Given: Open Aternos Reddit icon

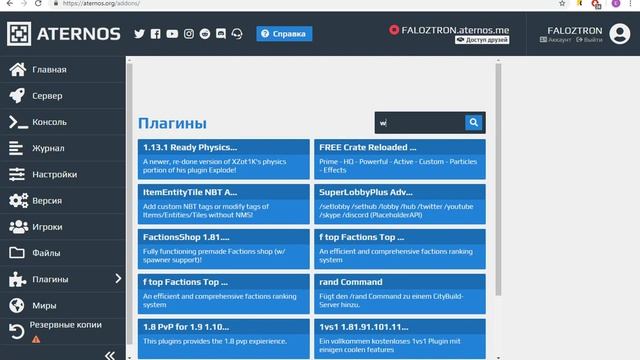Looking at the screenshot, I should pos(205,33).
